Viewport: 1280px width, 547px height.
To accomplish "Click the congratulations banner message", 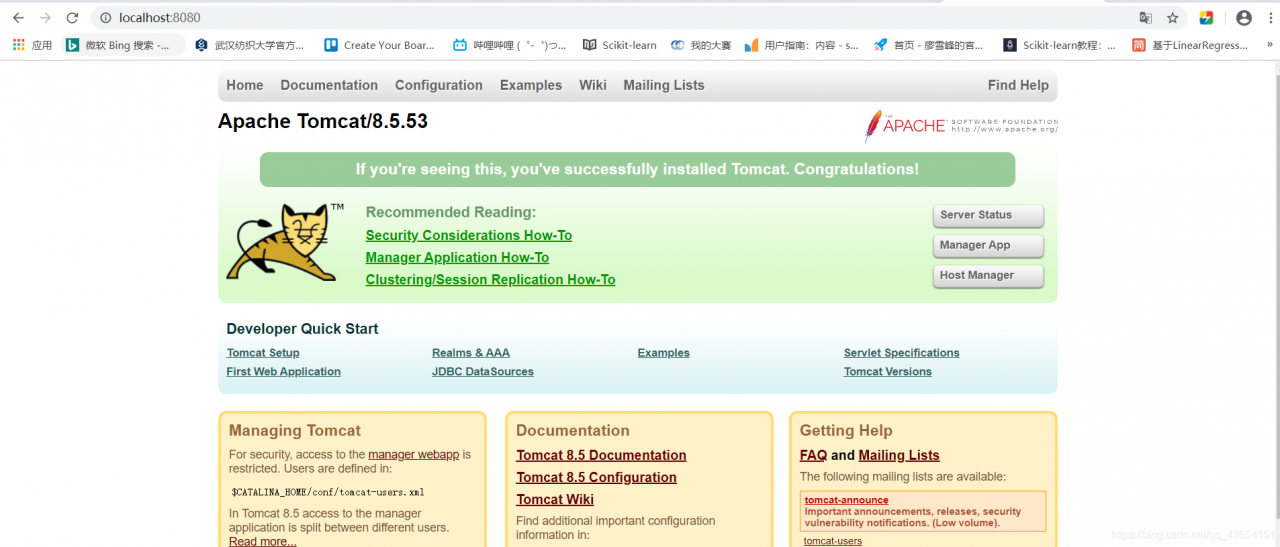I will pos(637,169).
